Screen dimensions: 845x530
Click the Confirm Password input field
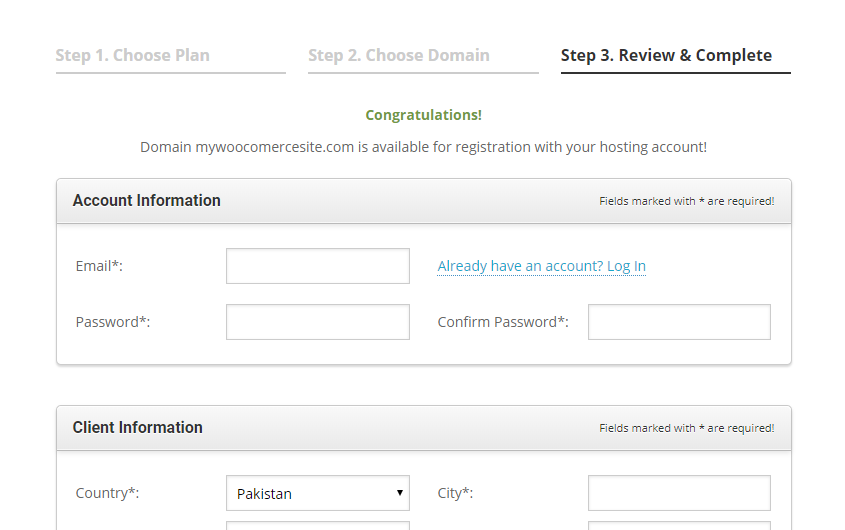pyautogui.click(x=679, y=322)
